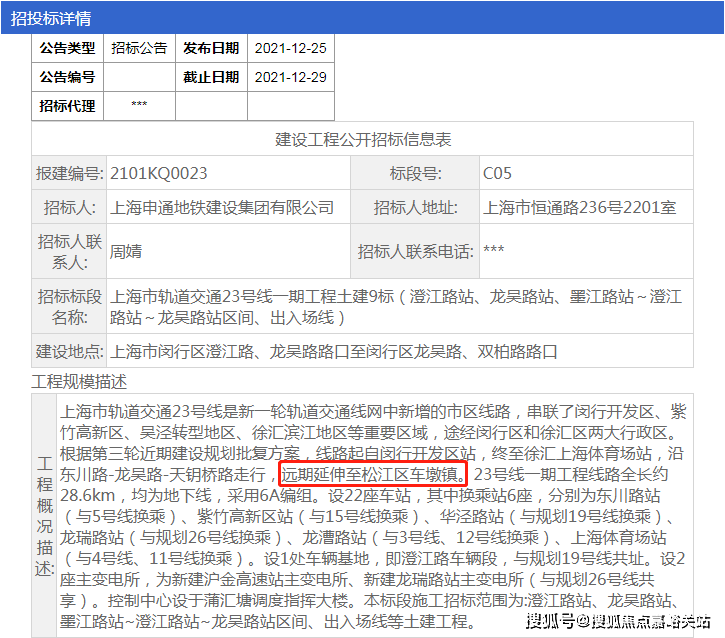Click the 截止日期 label cell
Image resolution: width=725 pixels, height=638 pixels.
tap(211, 77)
